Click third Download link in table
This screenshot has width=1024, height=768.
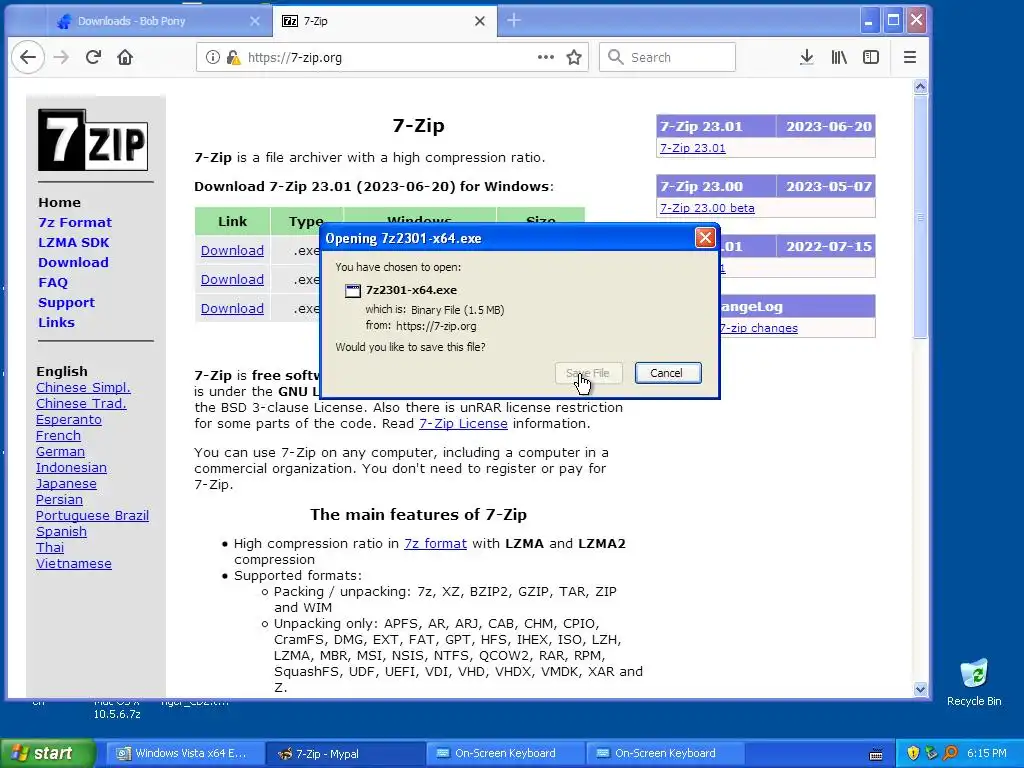[x=232, y=308]
